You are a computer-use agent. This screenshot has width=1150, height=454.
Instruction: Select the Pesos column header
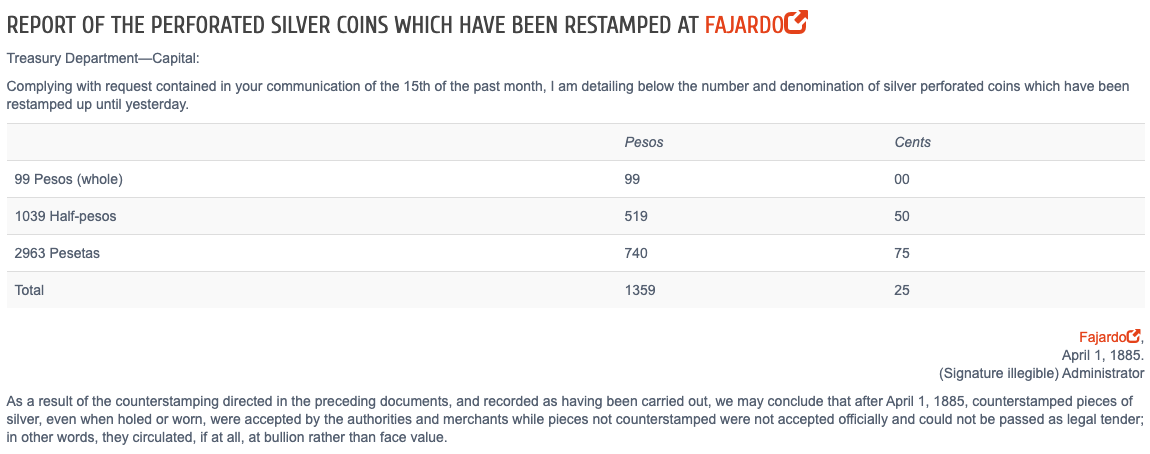pos(644,142)
